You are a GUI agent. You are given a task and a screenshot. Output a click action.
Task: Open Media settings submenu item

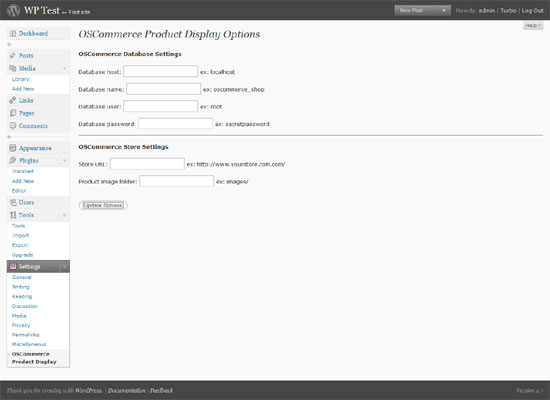click(x=19, y=316)
